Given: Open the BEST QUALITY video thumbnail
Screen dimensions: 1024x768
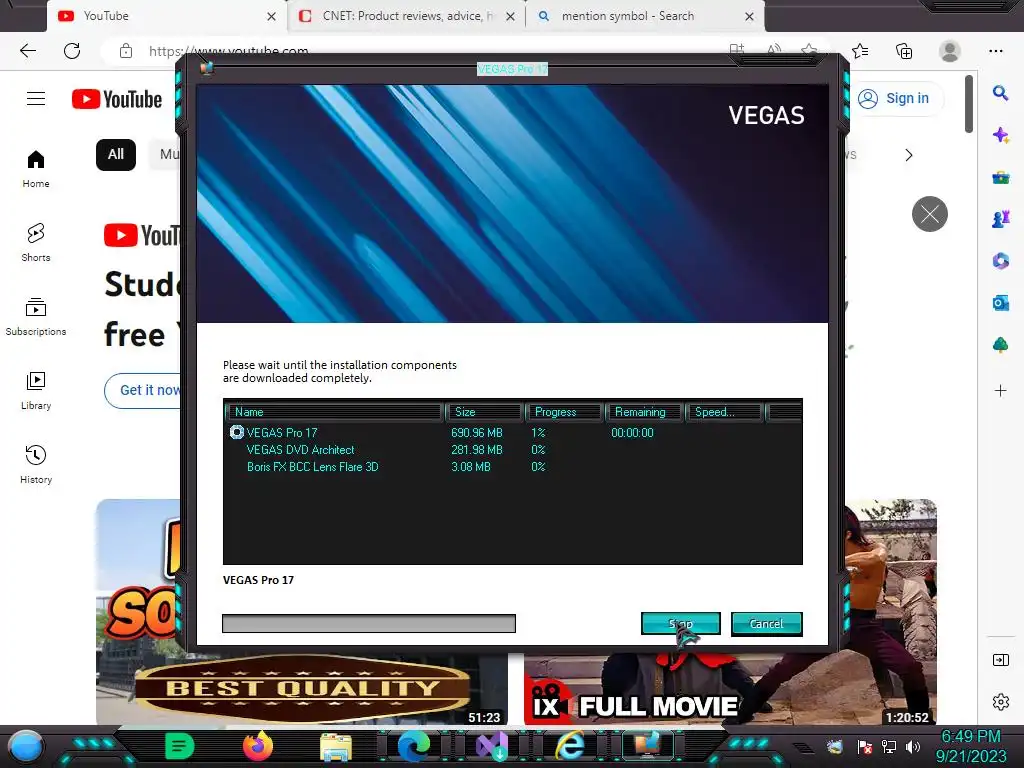Looking at the screenshot, I should (x=302, y=689).
